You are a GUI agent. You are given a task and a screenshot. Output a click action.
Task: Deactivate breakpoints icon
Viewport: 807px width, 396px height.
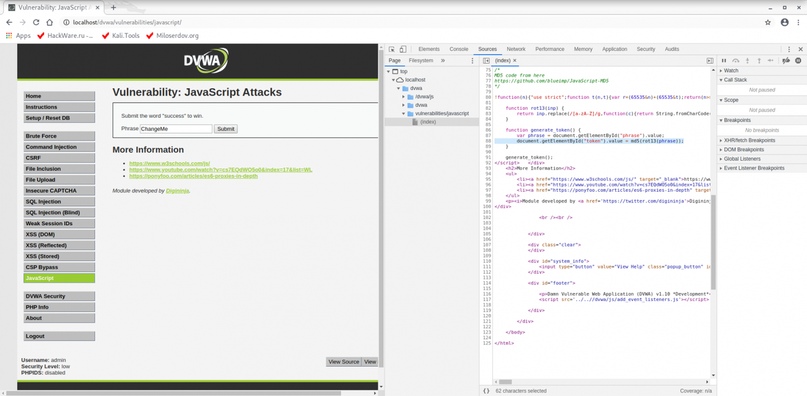click(786, 60)
